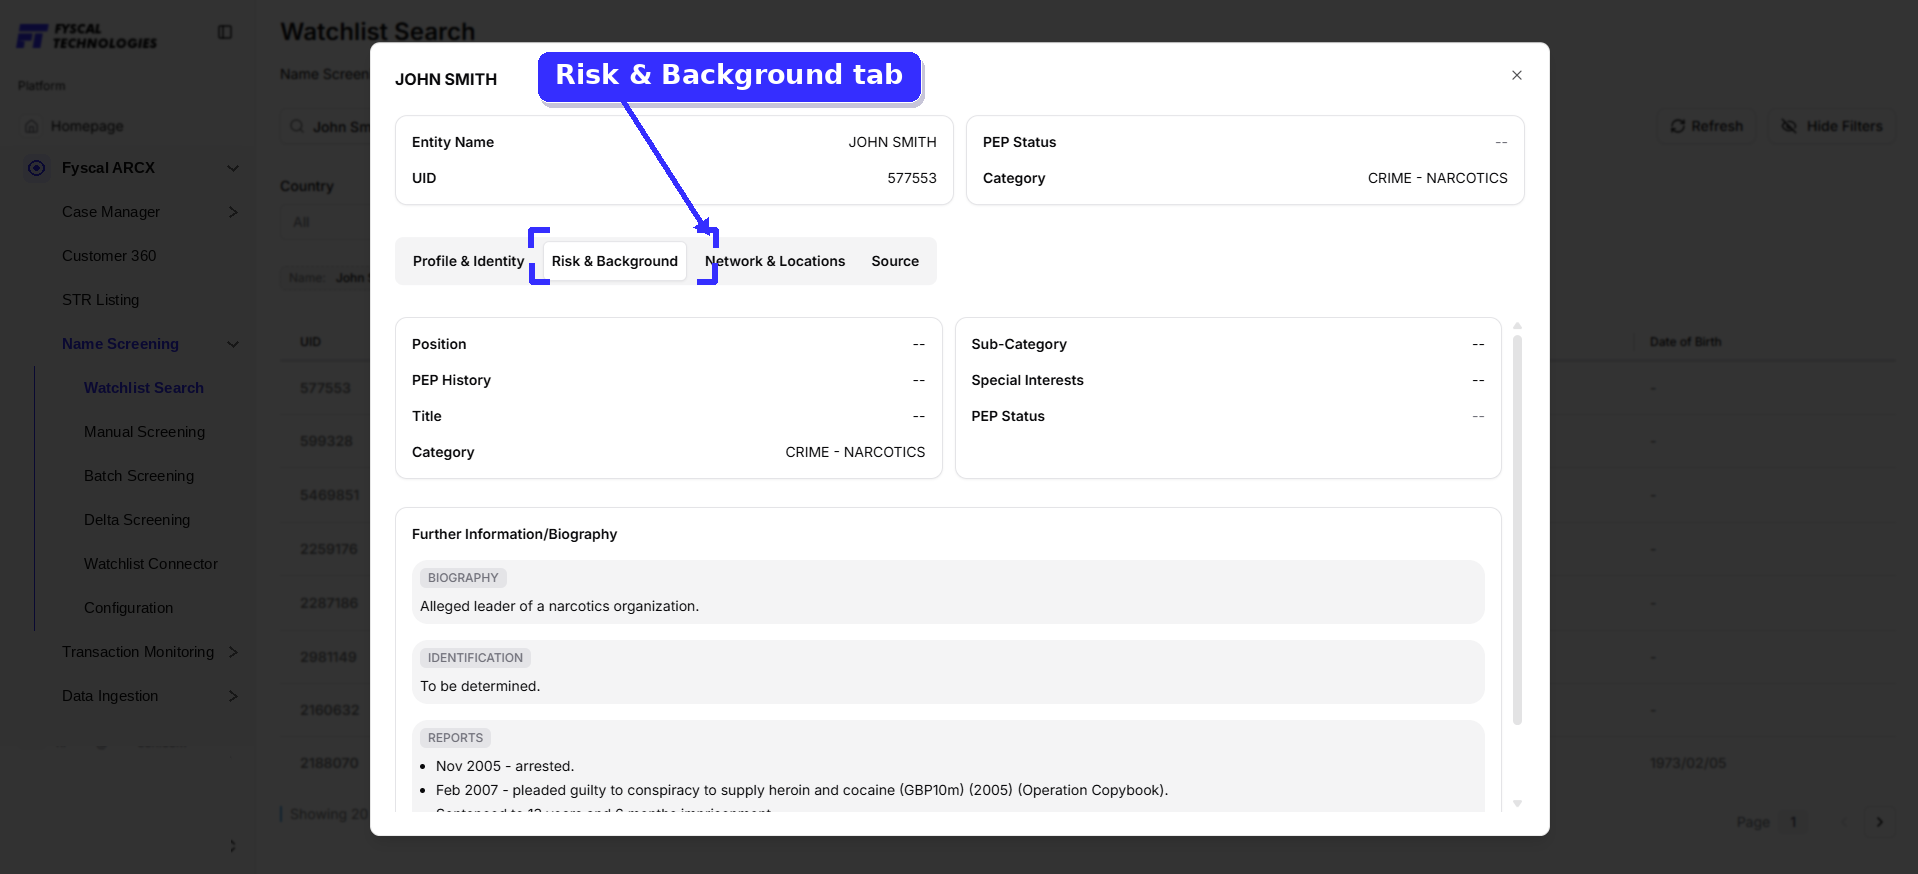
Task: Expand the Case Manager submenu
Action: tap(233, 212)
